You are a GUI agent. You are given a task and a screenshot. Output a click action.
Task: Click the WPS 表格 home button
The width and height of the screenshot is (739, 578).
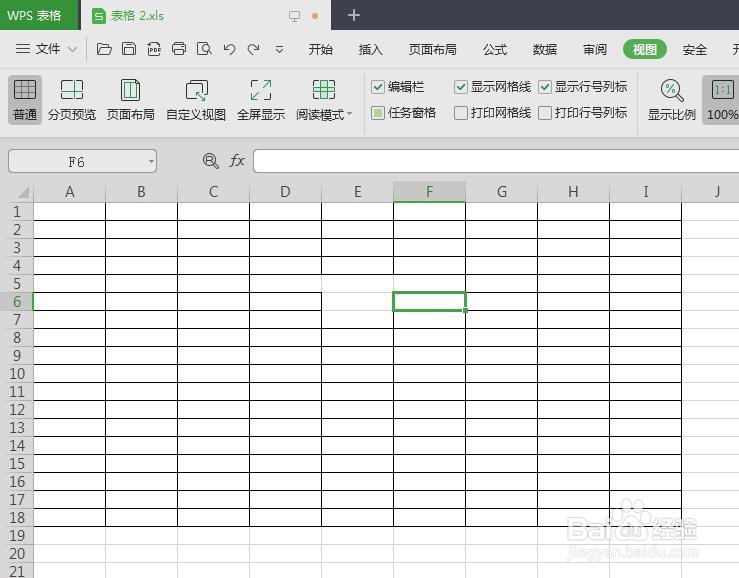[x=40, y=15]
